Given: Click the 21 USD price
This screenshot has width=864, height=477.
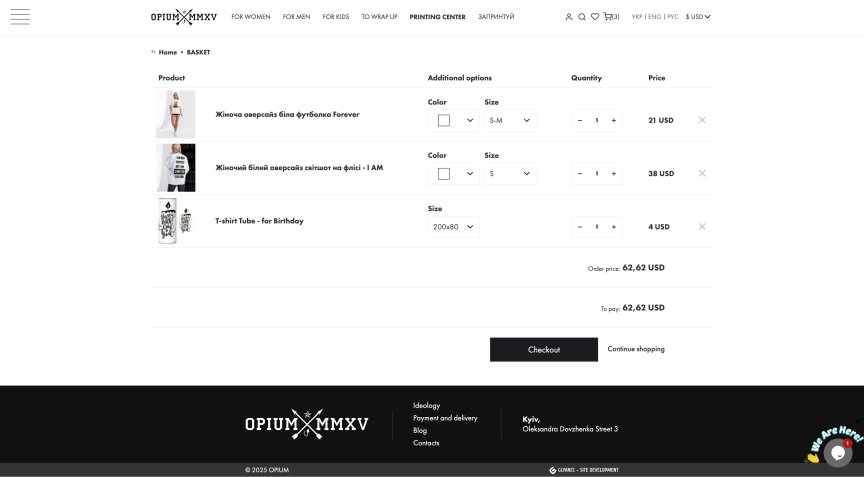Looking at the screenshot, I should [661, 120].
